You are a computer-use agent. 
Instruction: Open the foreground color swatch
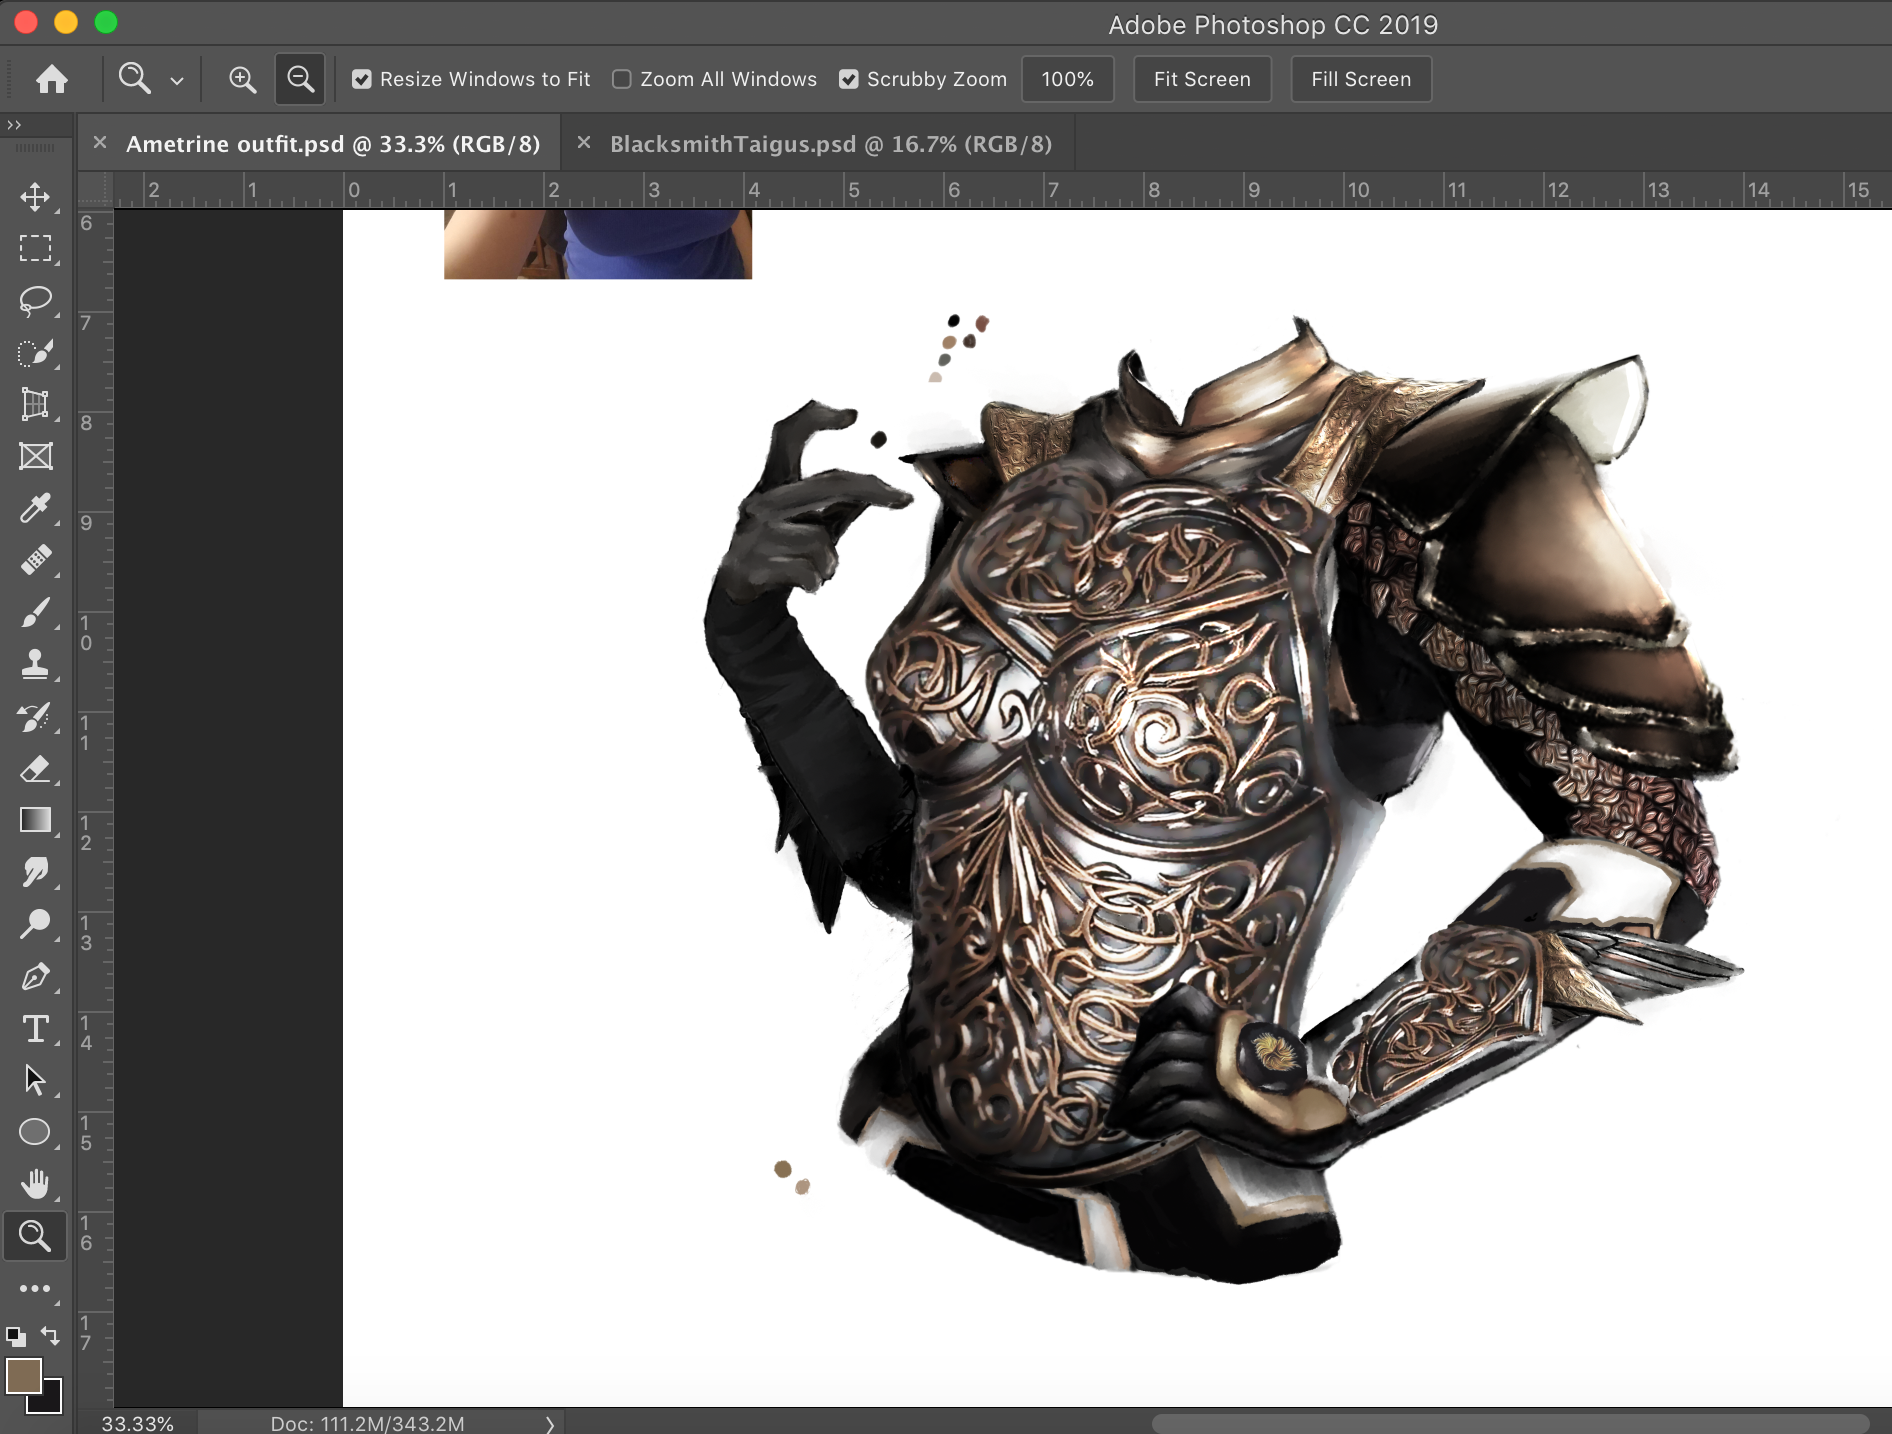coord(24,1376)
